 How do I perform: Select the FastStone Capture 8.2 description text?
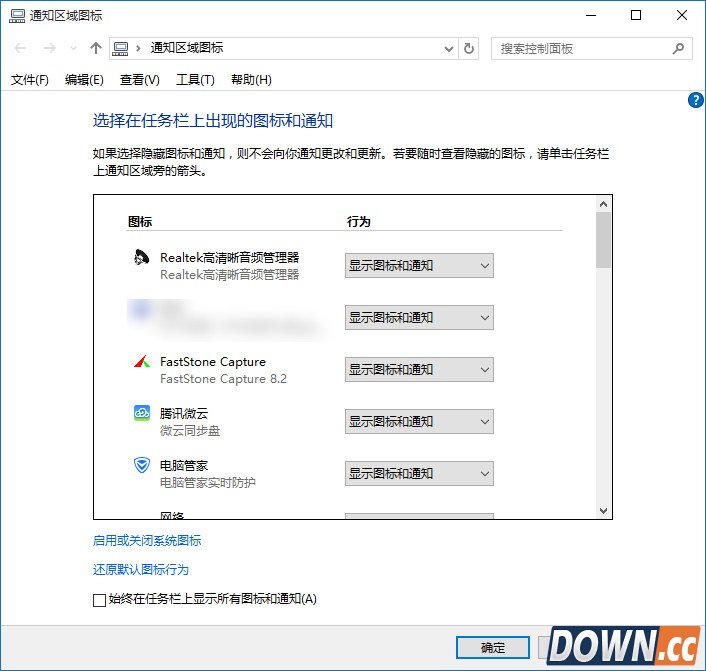point(223,379)
